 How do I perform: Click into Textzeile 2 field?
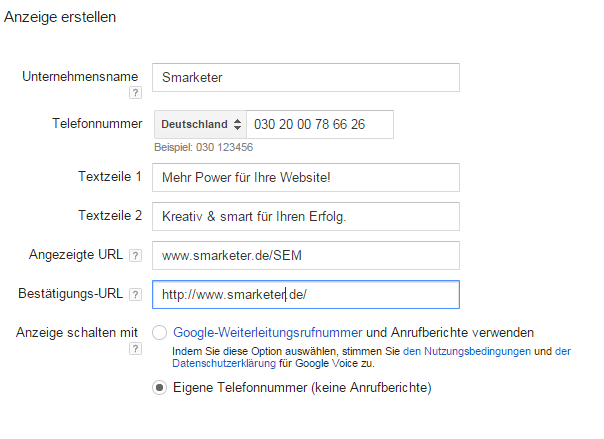pos(306,216)
